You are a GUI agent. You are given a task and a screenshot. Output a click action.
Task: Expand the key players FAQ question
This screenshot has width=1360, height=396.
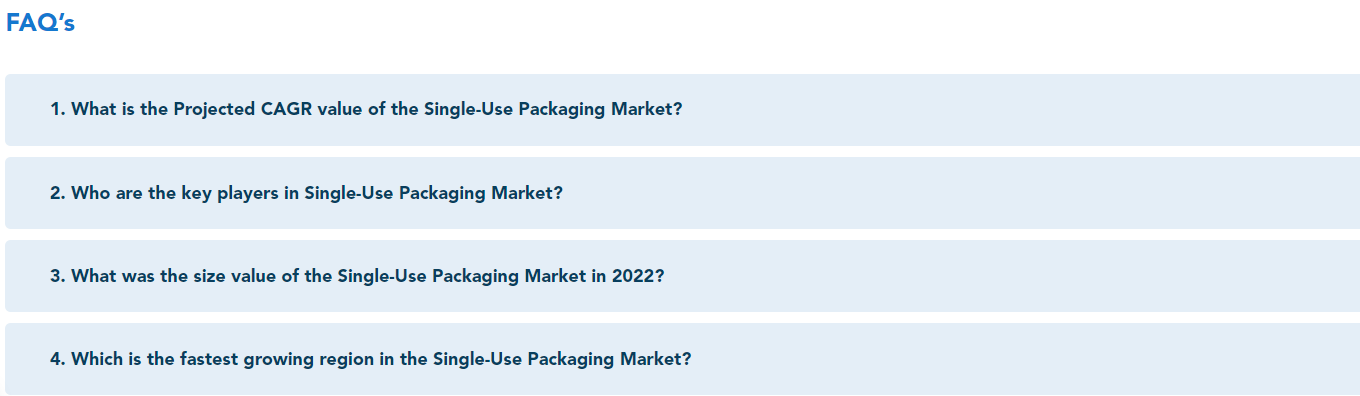click(682, 193)
